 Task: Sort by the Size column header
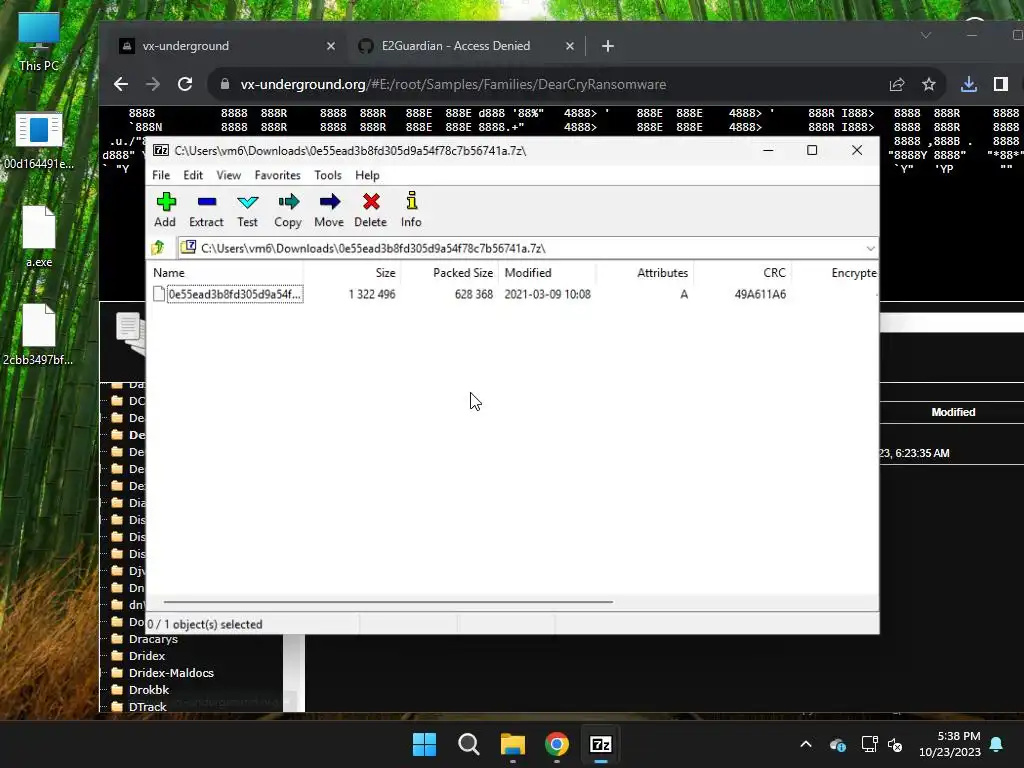click(352, 273)
